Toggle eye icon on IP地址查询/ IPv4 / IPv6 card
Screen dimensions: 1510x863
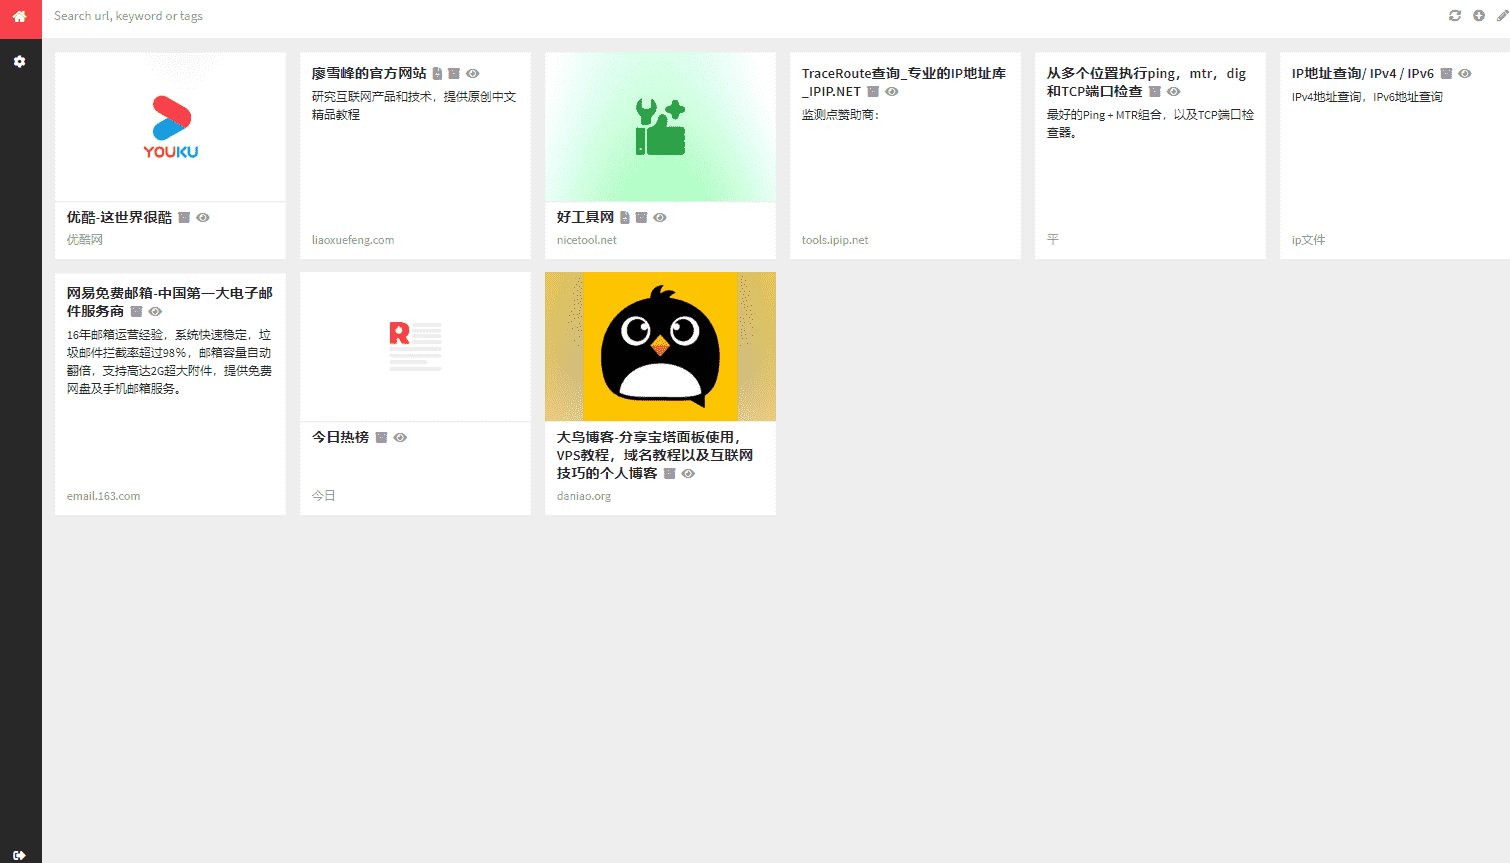(x=1465, y=73)
